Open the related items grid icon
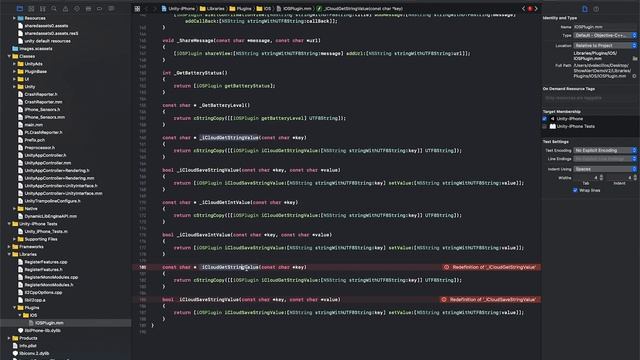Viewport: 640px width, 360px height. tap(137, 9)
